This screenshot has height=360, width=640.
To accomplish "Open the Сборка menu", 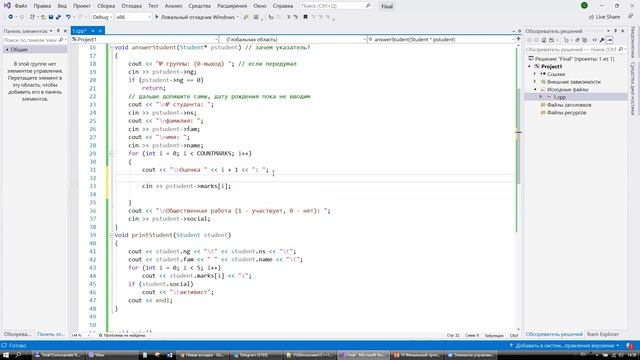I will pyautogui.click(x=106, y=6).
